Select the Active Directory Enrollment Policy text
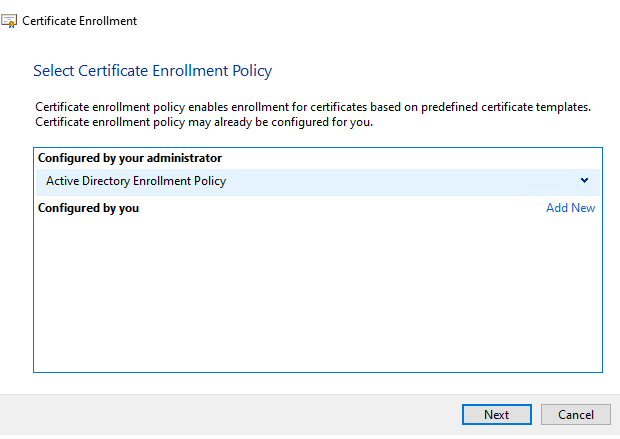The height and width of the screenshot is (439, 620). tap(136, 181)
